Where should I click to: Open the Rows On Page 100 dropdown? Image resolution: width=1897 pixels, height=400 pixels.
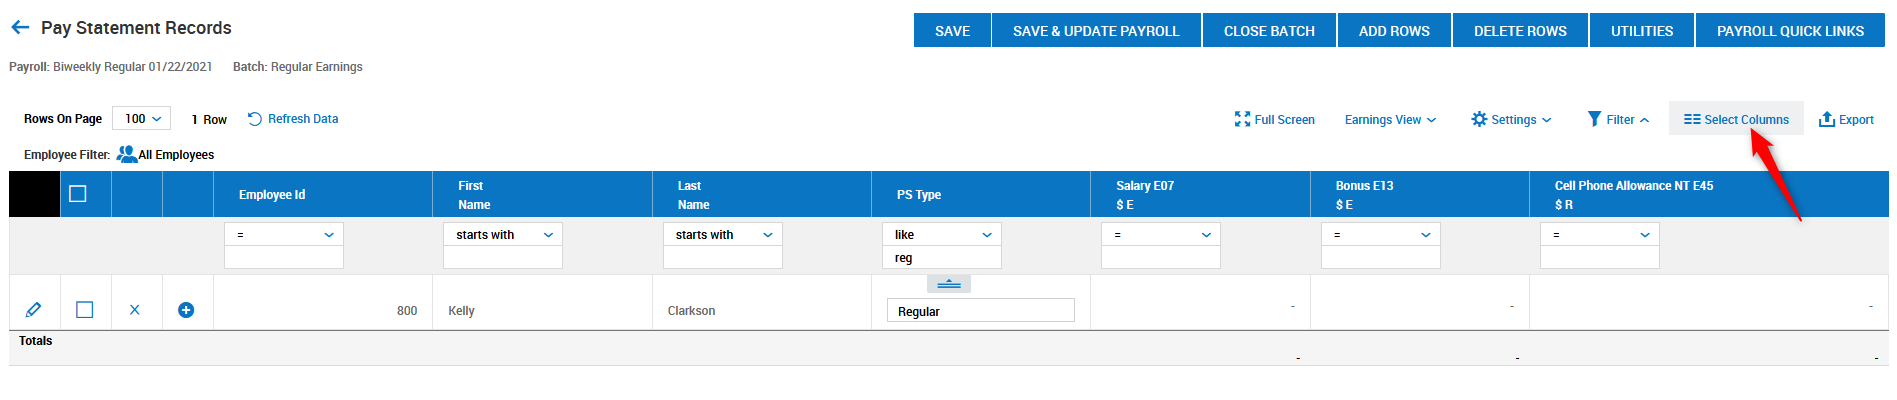click(141, 118)
